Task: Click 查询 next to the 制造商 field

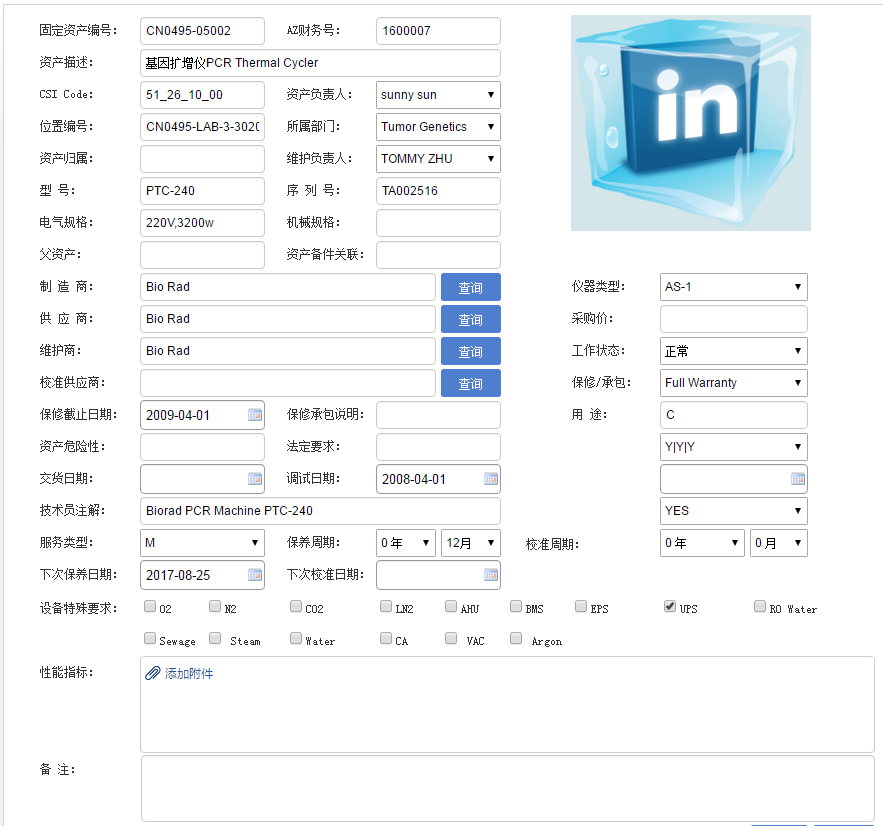Action: (470, 287)
